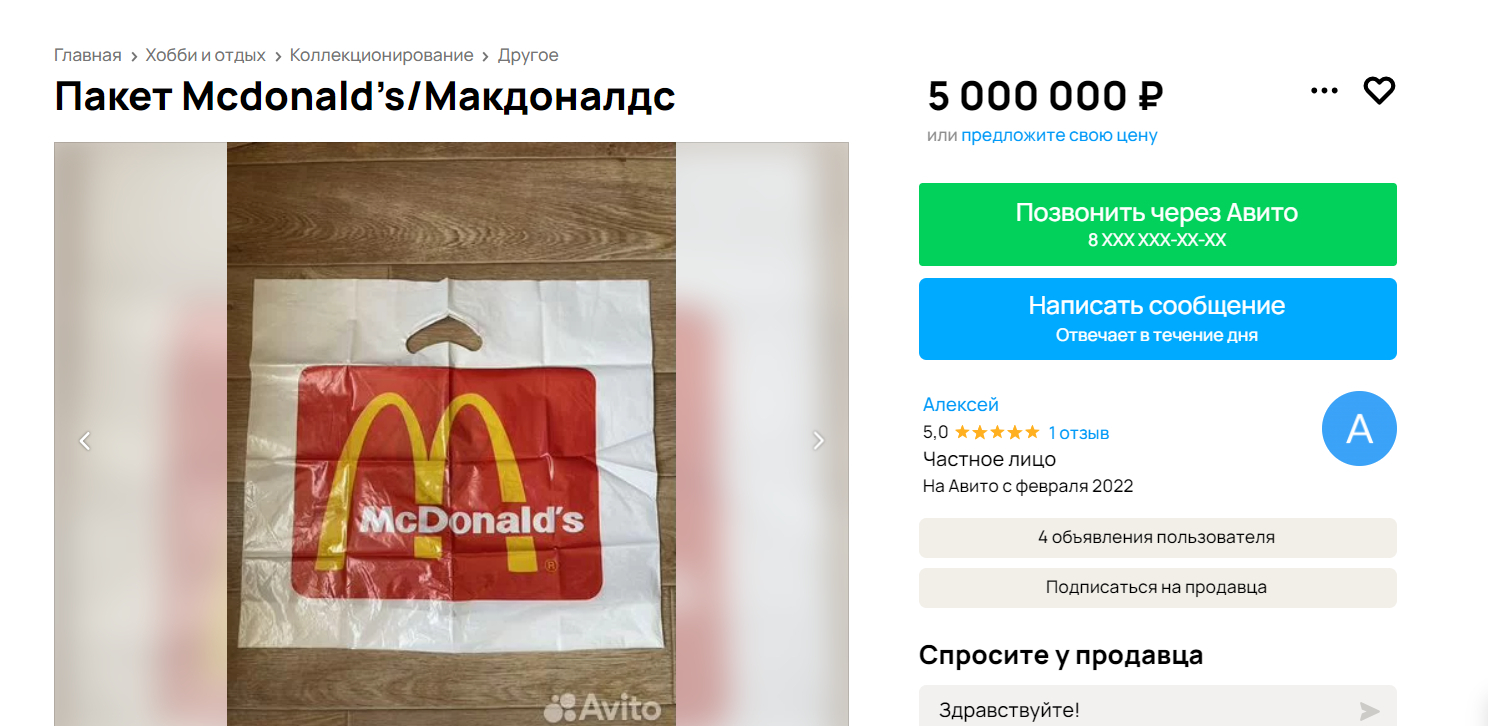Show next photo with right arrow
The image size is (1488, 726).
coord(818,440)
